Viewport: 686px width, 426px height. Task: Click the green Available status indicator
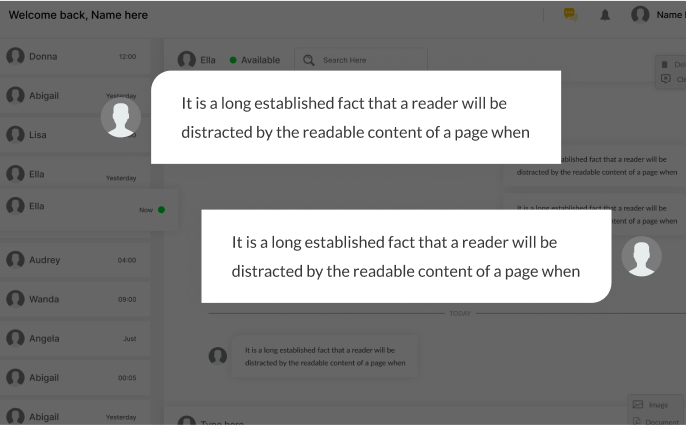coord(233,60)
